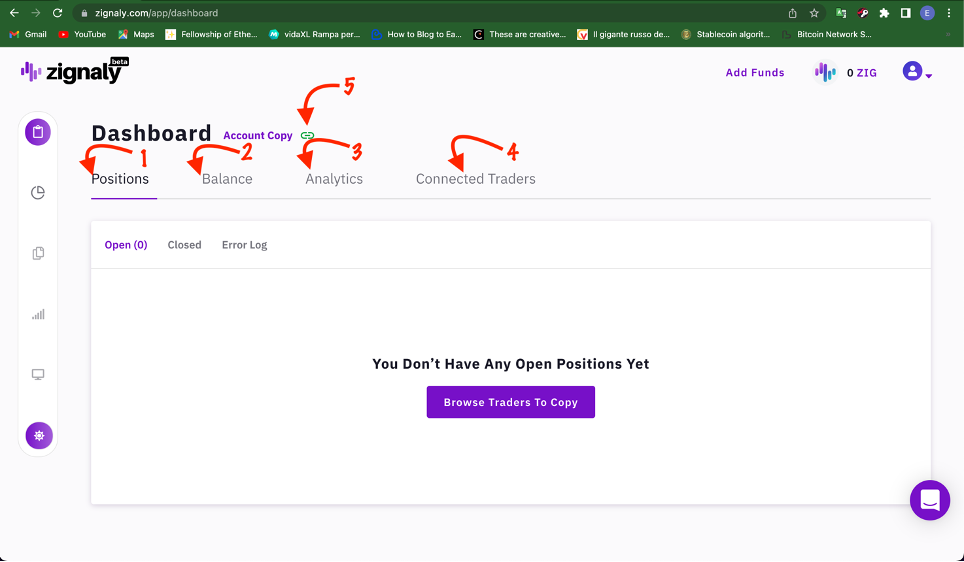Expand the profile dropdown arrow
Viewport: 964px width, 562px height.
[x=929, y=76]
